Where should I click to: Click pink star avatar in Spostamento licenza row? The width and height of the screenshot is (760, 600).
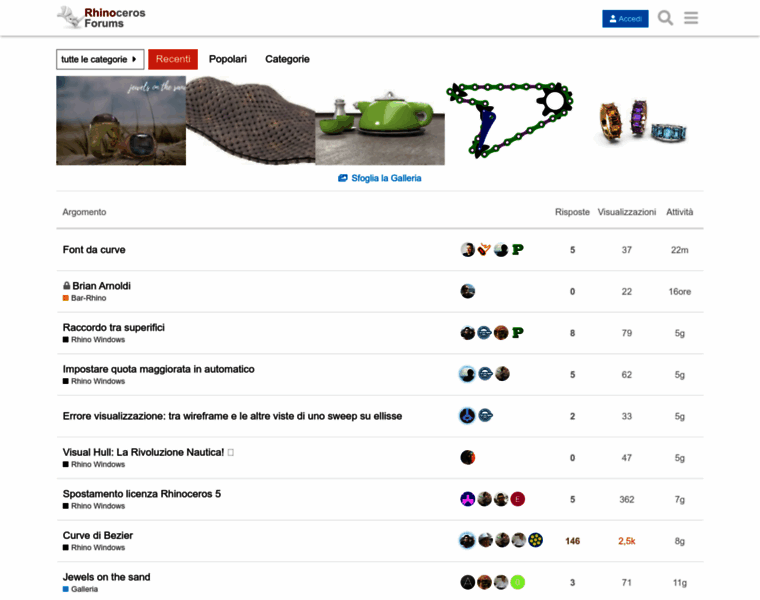pos(467,499)
